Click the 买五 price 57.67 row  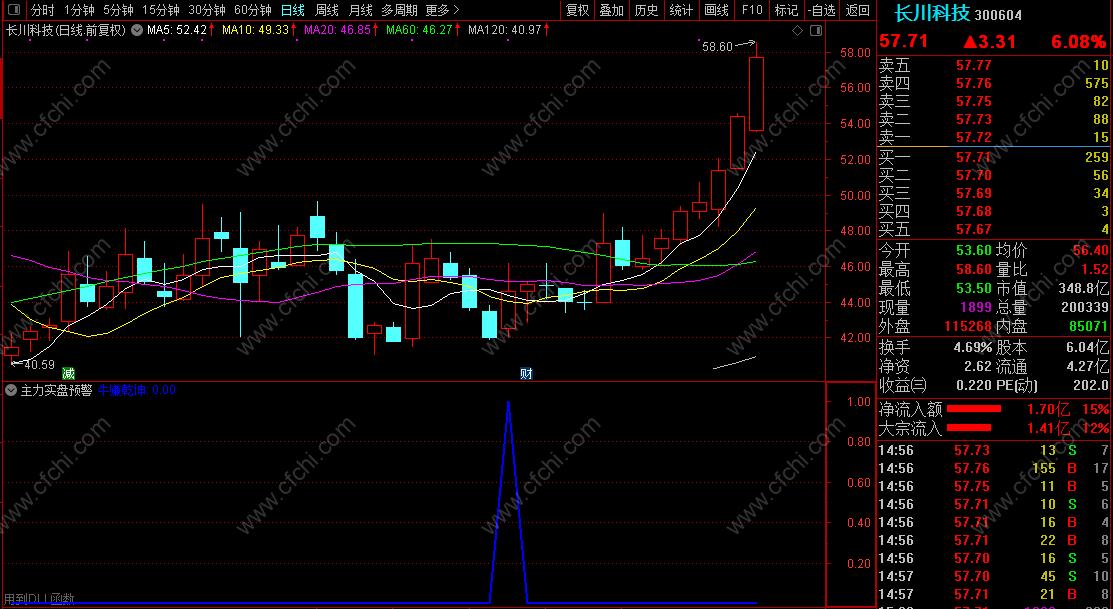point(994,229)
